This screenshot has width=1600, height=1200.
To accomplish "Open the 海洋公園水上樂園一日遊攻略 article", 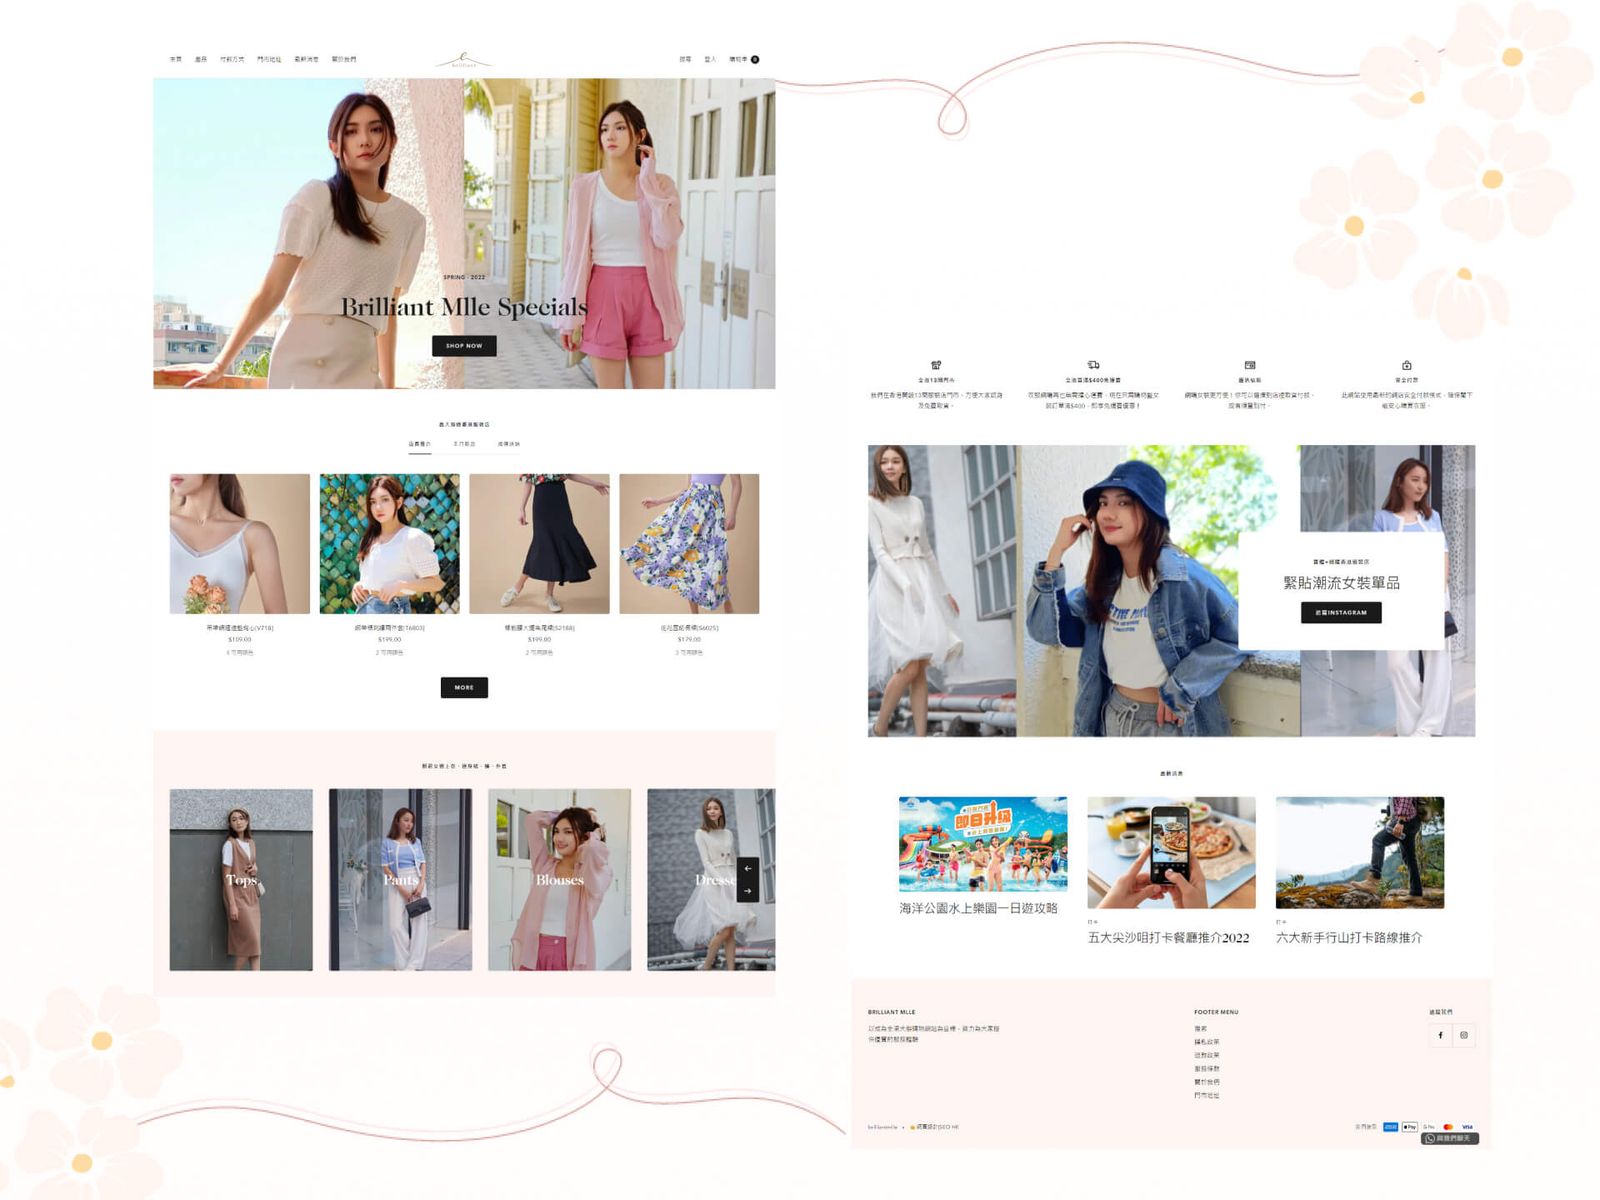I will click(982, 844).
